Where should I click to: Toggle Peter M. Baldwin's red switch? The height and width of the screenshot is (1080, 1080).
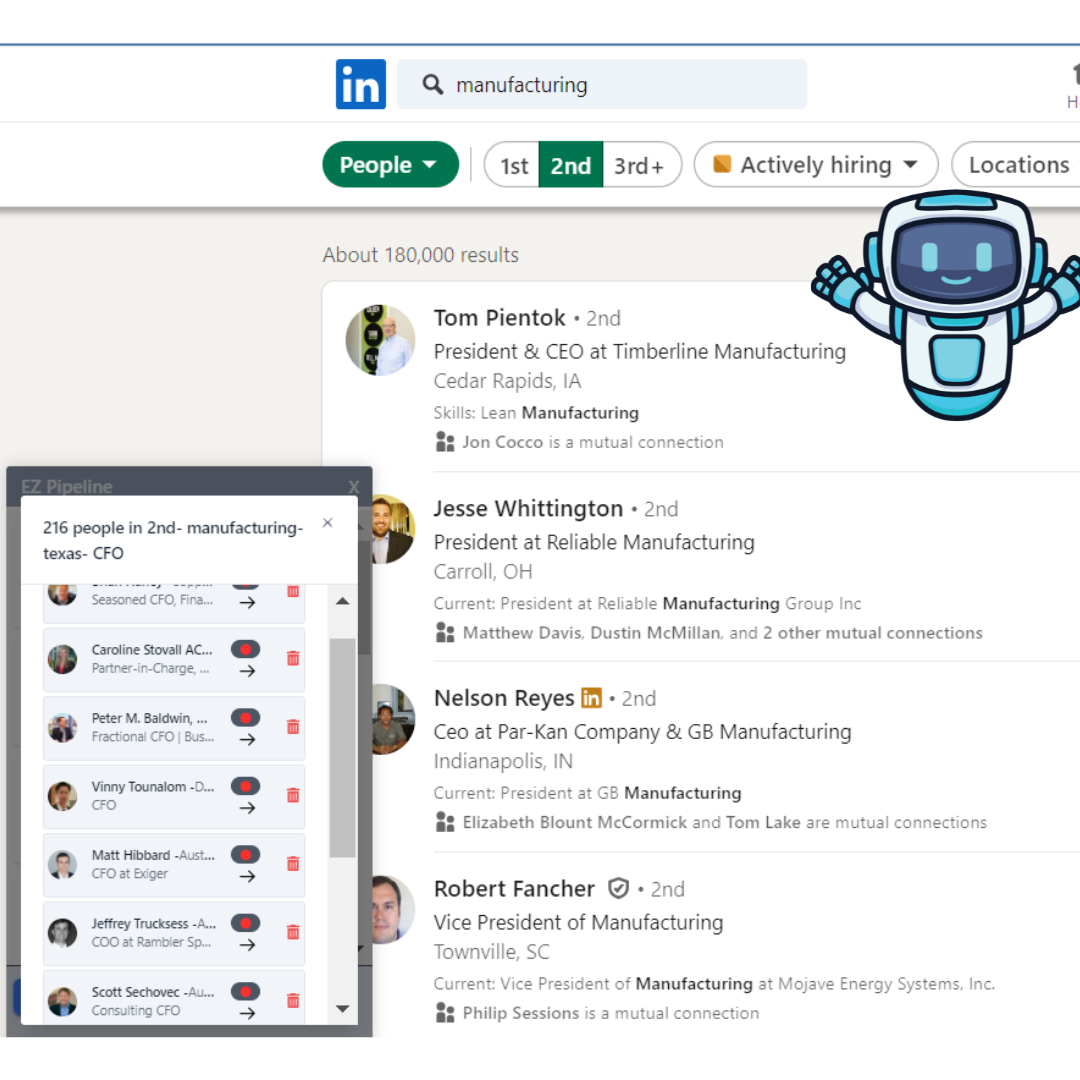pyautogui.click(x=246, y=717)
